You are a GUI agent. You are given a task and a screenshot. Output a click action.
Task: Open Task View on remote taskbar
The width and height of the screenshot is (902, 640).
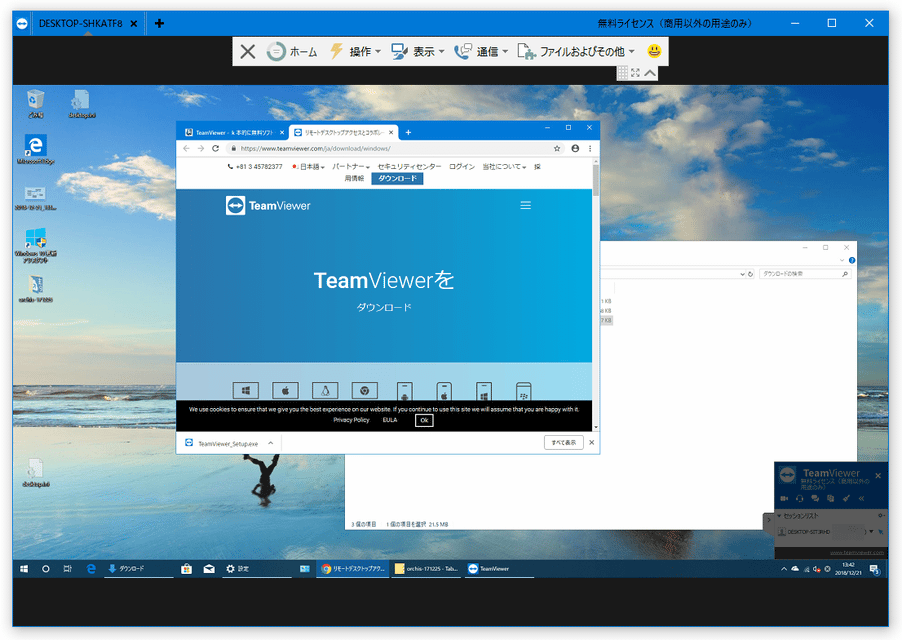pyautogui.click(x=67, y=569)
